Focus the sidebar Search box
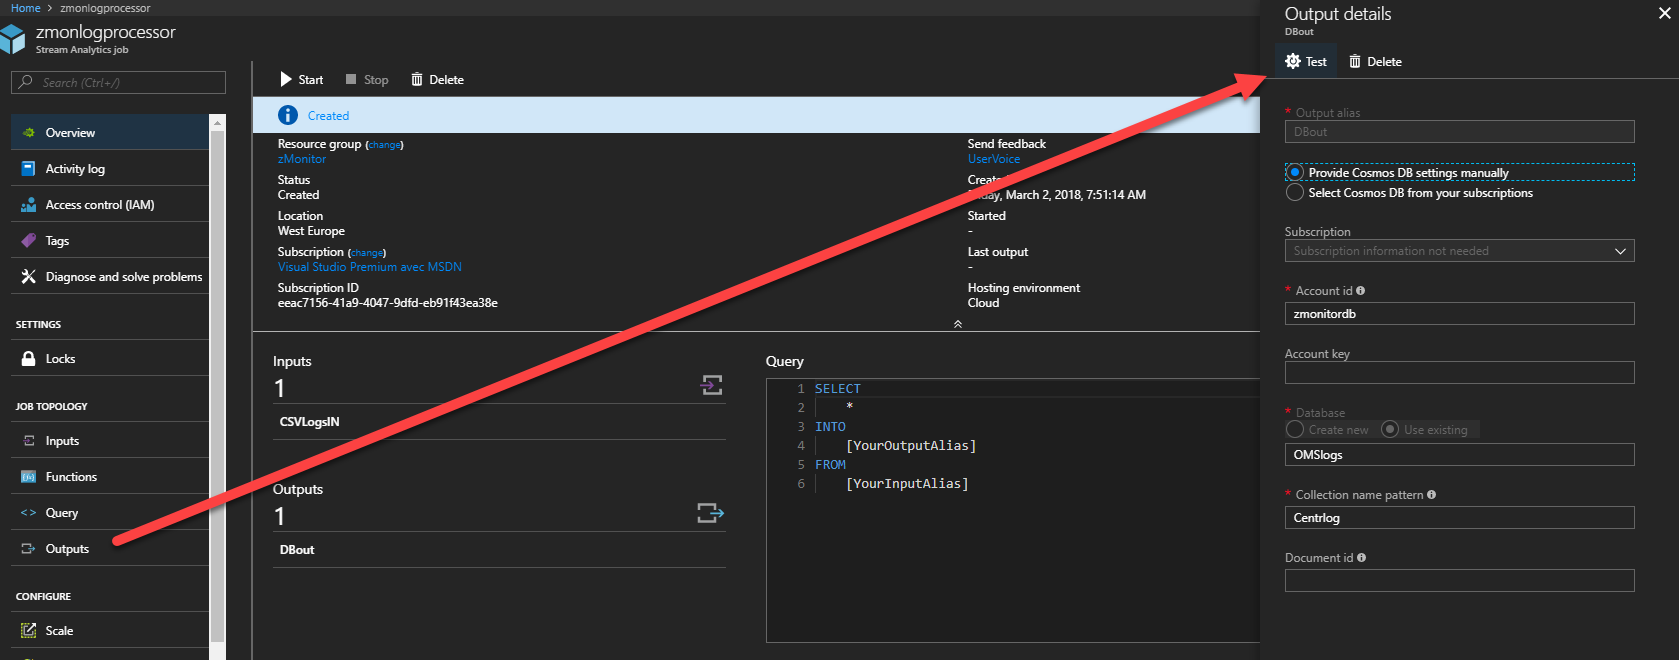 (118, 83)
